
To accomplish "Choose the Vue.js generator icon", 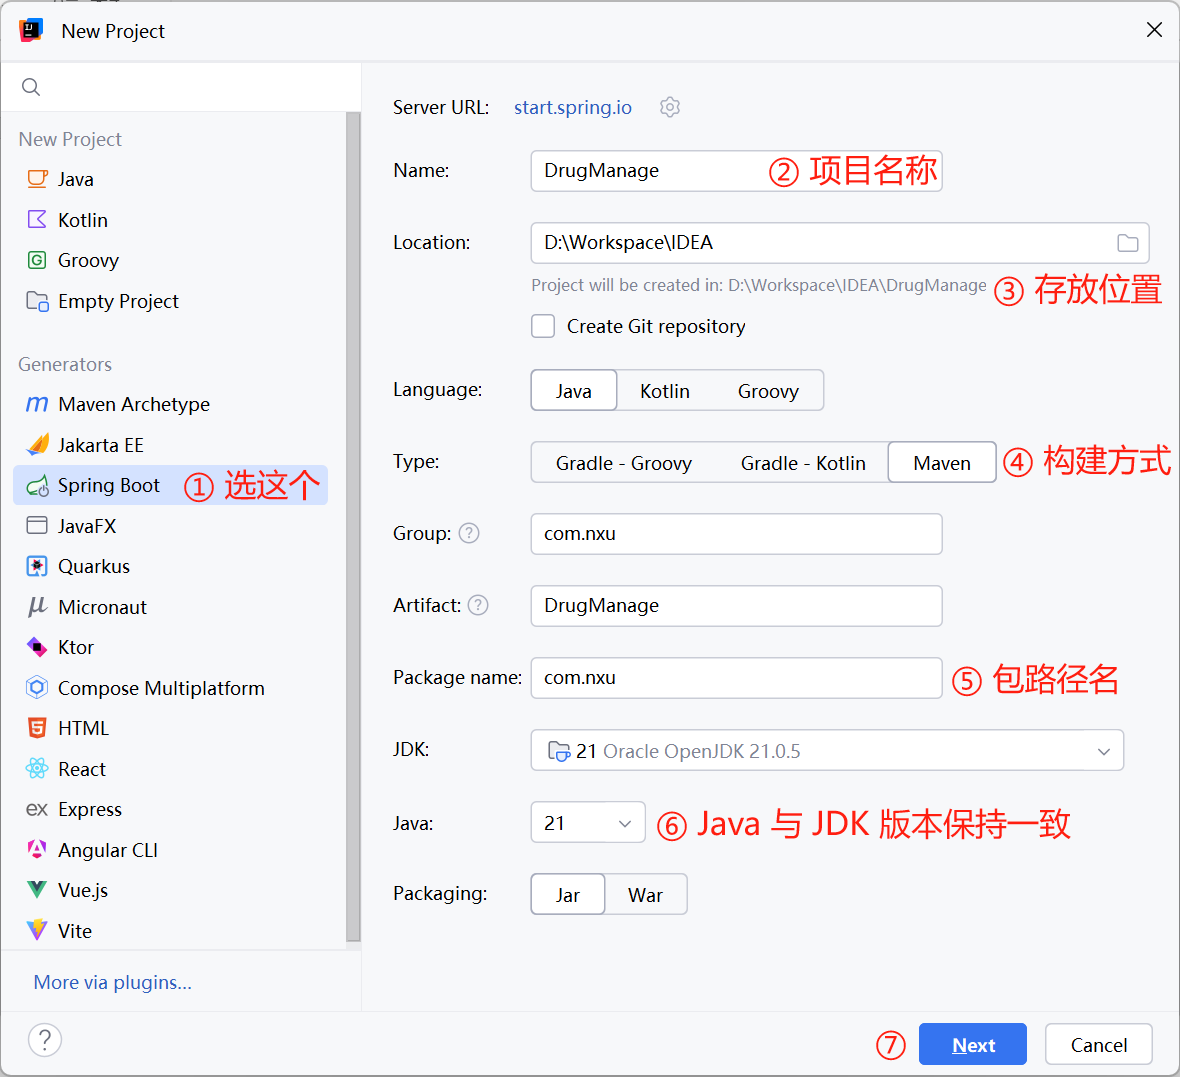I will pos(37,890).
